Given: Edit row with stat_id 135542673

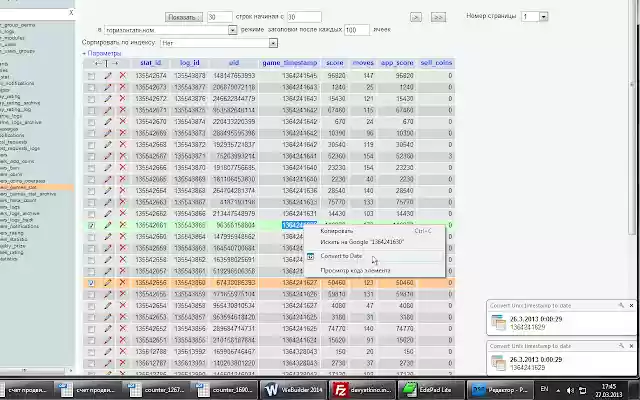Looking at the screenshot, I should [108, 87].
